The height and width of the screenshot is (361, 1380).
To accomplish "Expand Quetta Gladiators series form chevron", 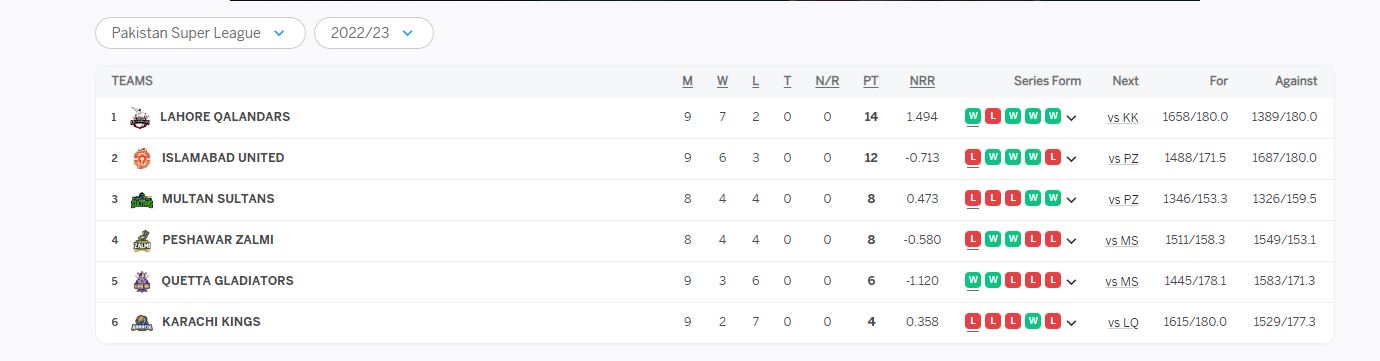I will coord(1071,282).
